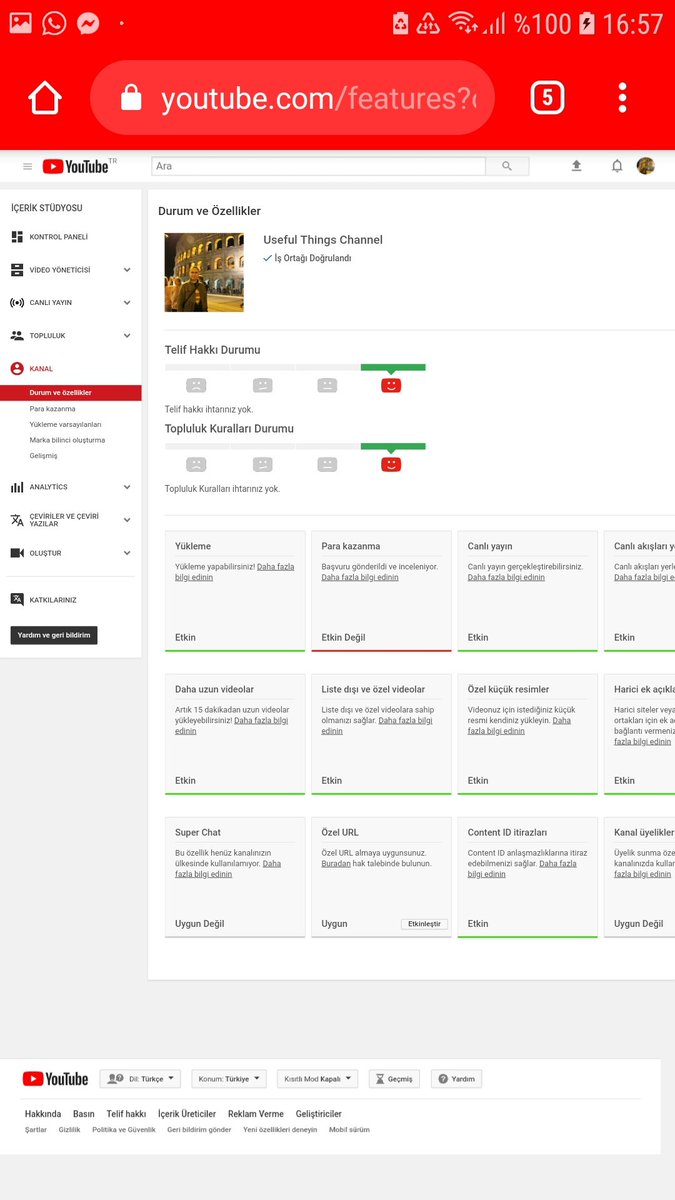This screenshot has width=675, height=1200.
Task: Open the YouTube hamburger guide menu
Action: [28, 166]
